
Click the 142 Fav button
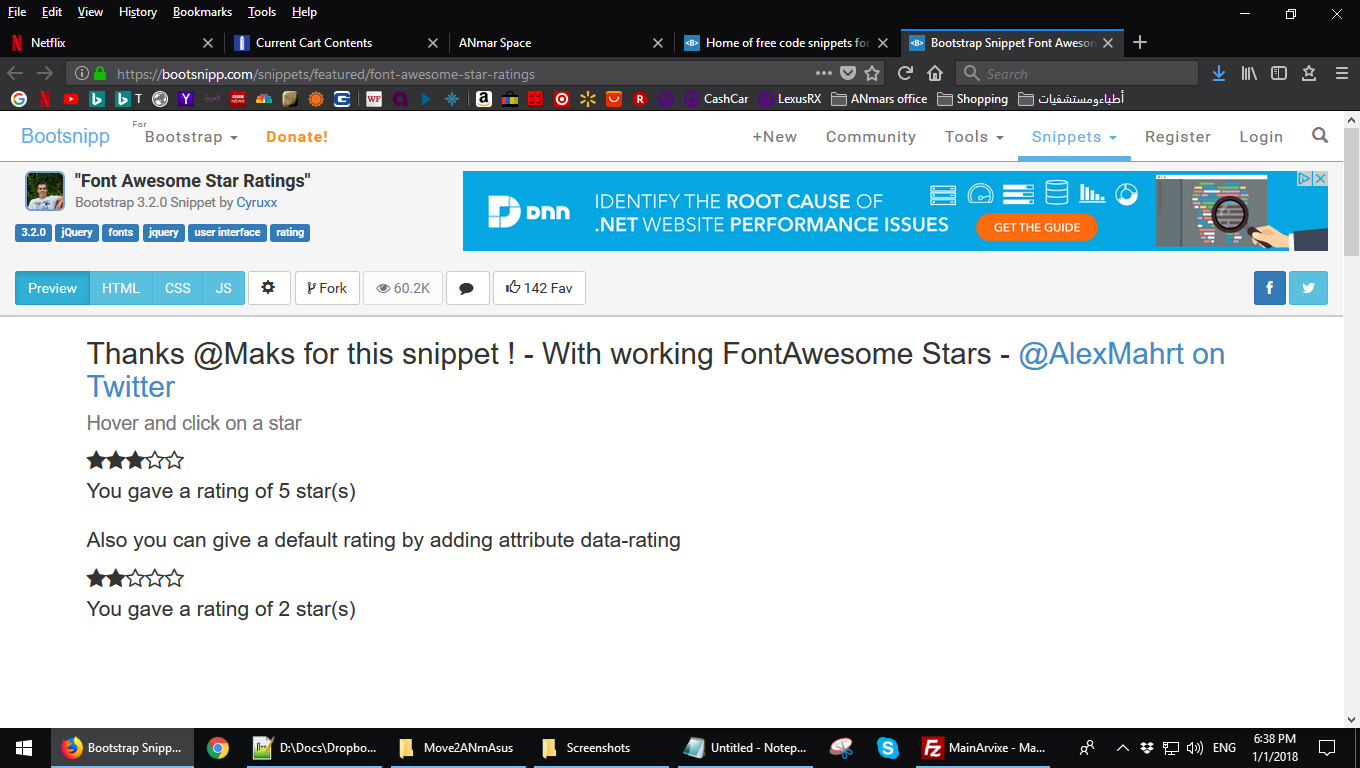(539, 288)
